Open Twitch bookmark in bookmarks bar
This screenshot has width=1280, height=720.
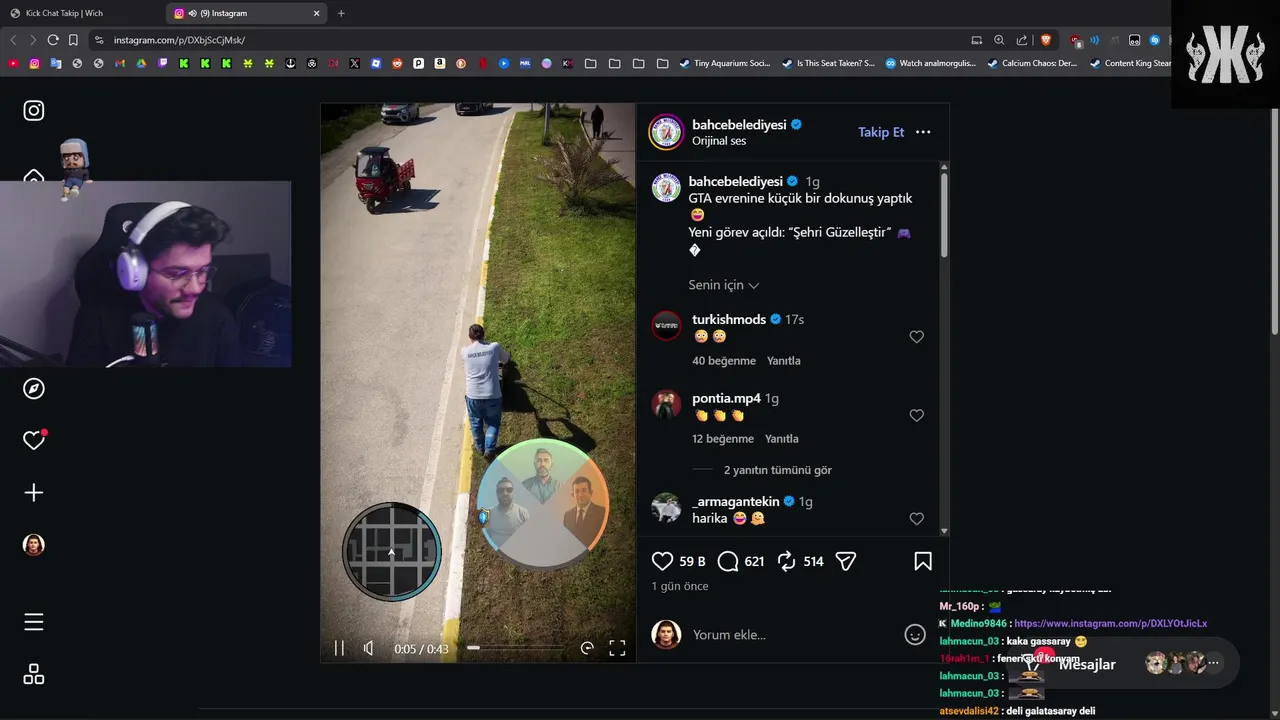163,63
